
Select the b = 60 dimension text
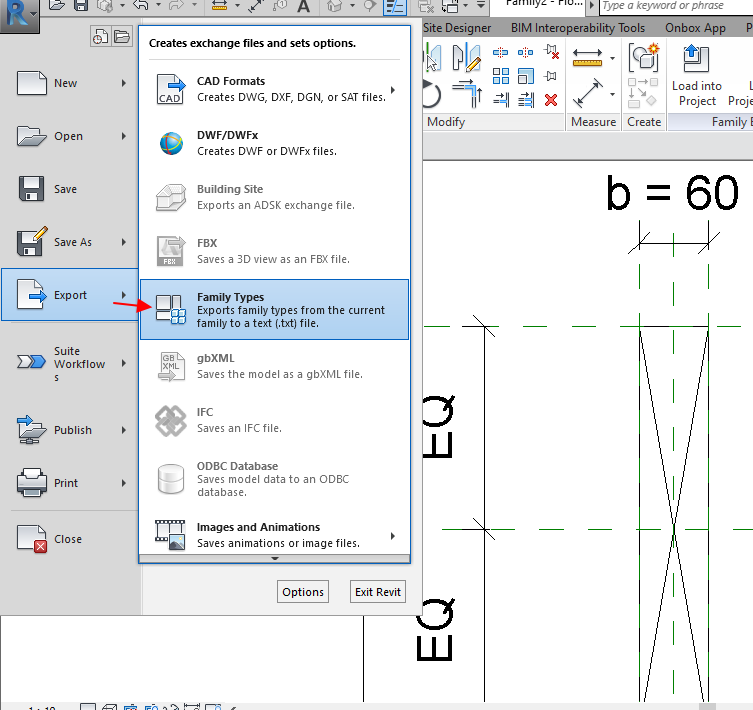pyautogui.click(x=672, y=193)
